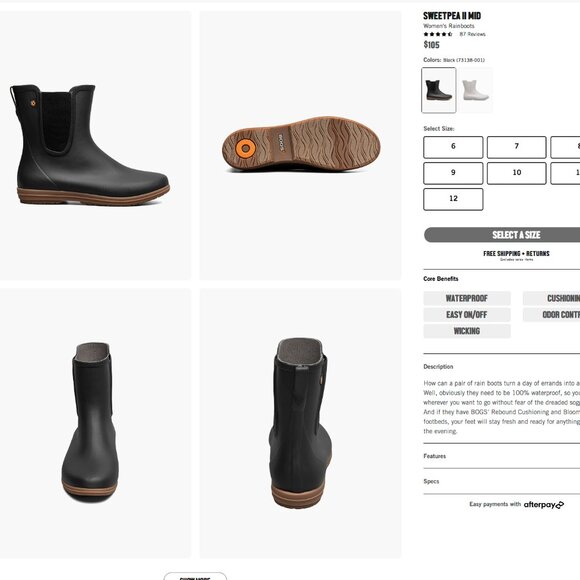Click the star rating icons

tap(438, 34)
